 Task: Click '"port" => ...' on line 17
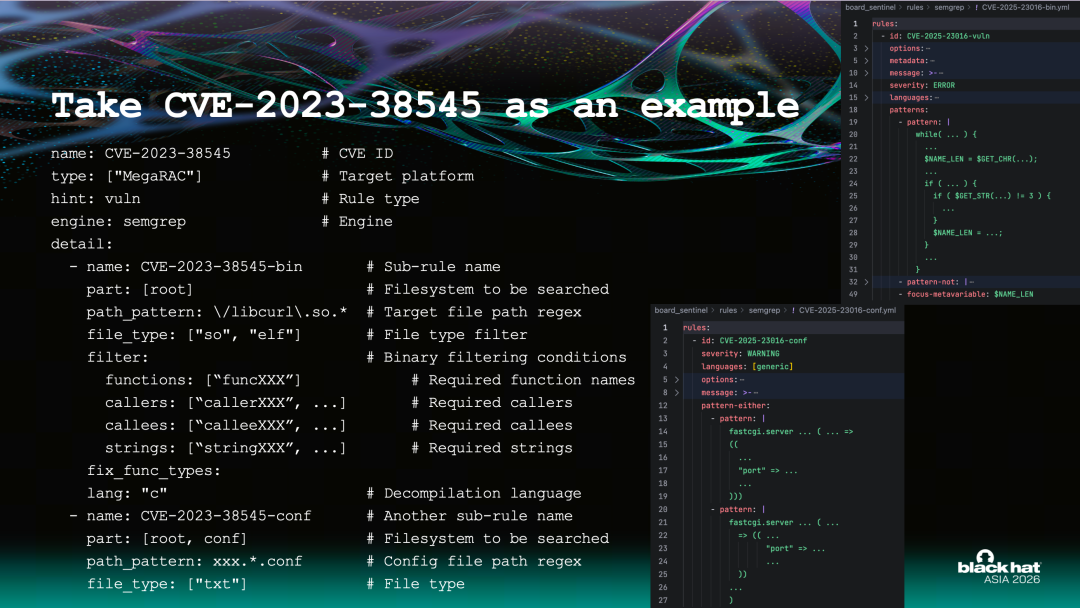coord(767,471)
